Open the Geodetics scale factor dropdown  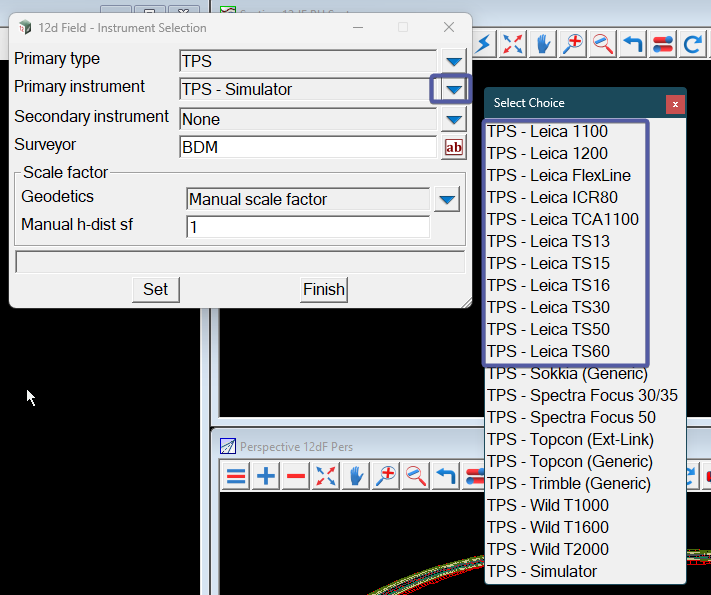coord(447,200)
